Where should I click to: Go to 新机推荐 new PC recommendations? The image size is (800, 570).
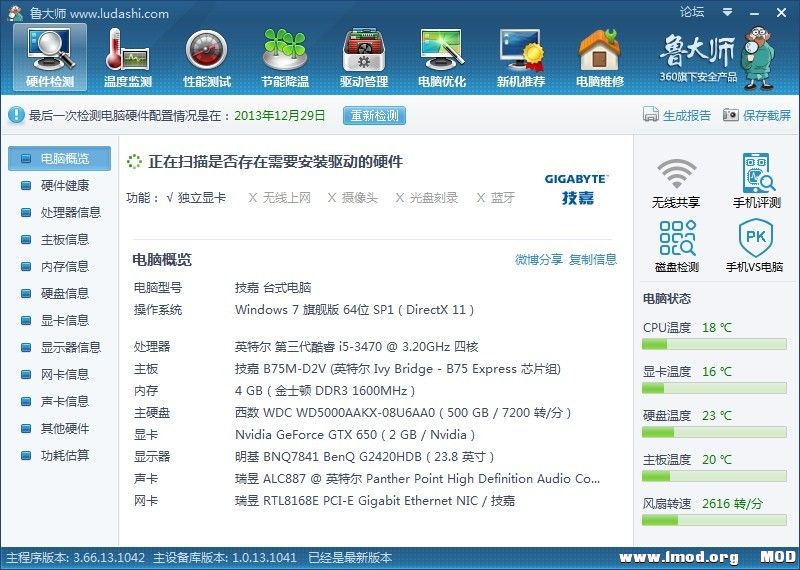521,57
